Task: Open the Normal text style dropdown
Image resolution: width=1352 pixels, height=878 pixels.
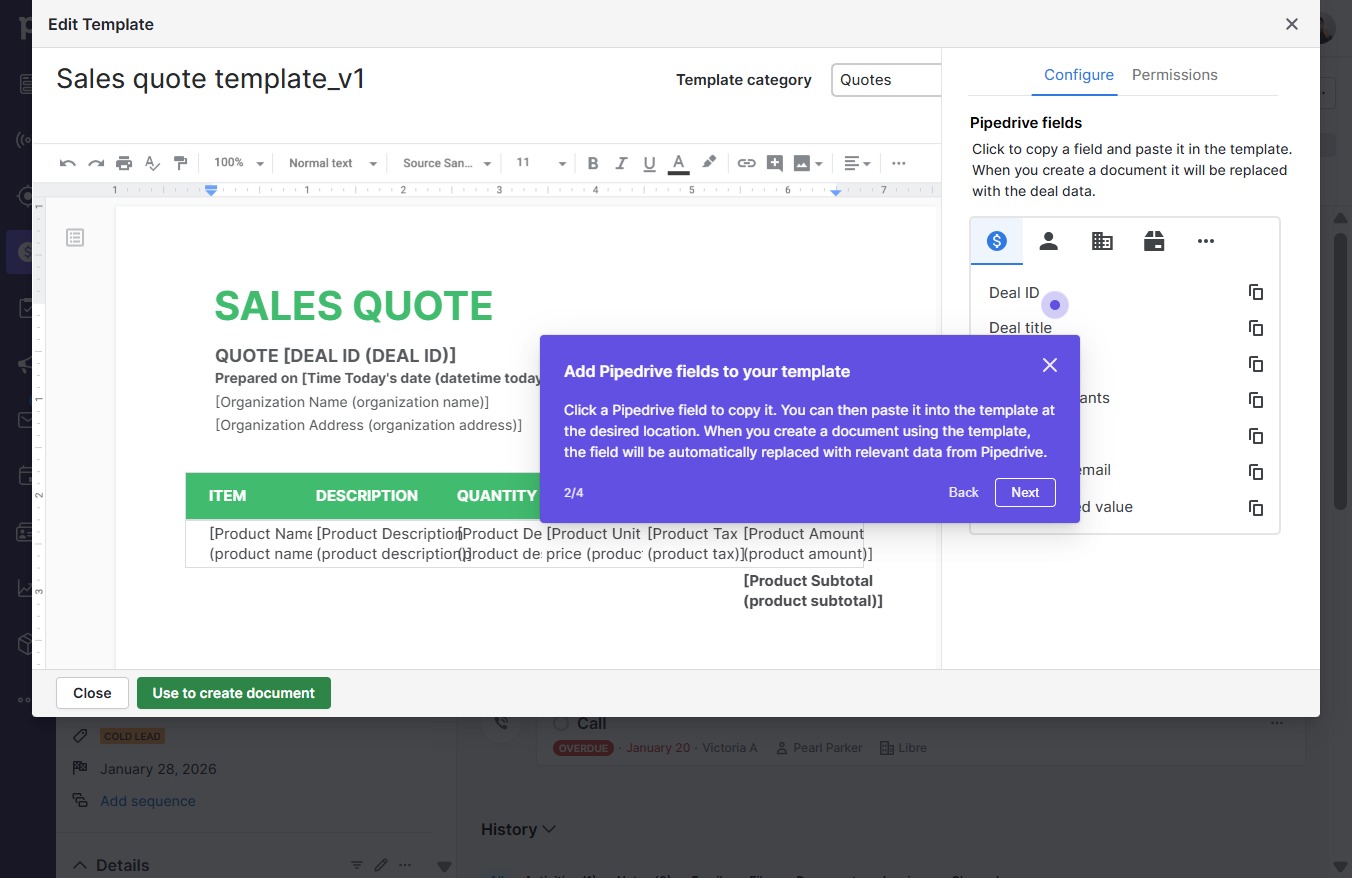Action: point(333,163)
